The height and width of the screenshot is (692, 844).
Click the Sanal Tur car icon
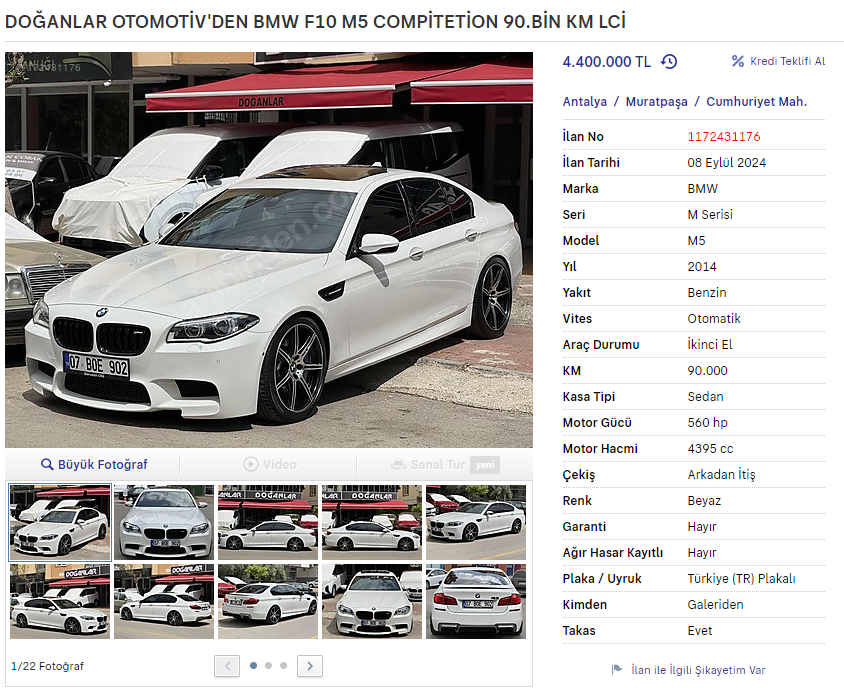(x=398, y=464)
